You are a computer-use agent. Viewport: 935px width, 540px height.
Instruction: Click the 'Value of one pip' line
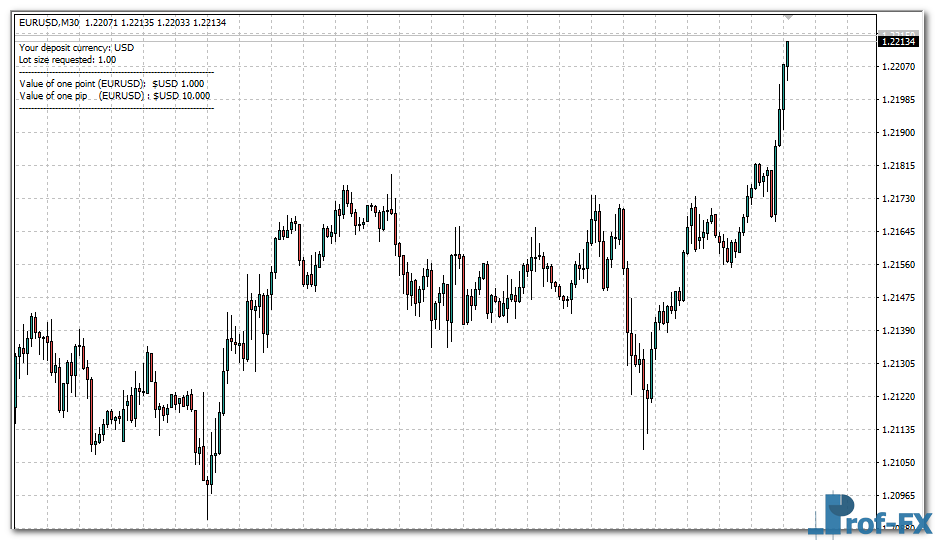pos(114,97)
